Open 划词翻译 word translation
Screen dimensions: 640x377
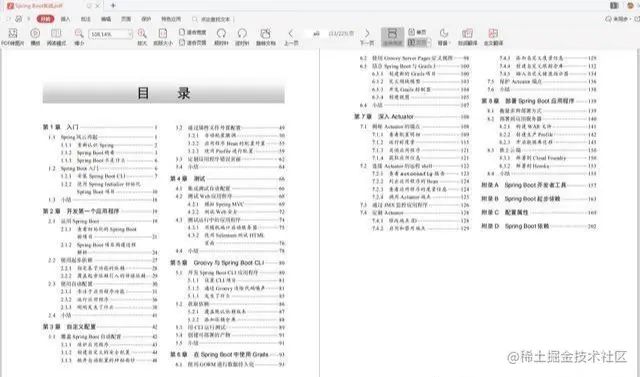467,37
